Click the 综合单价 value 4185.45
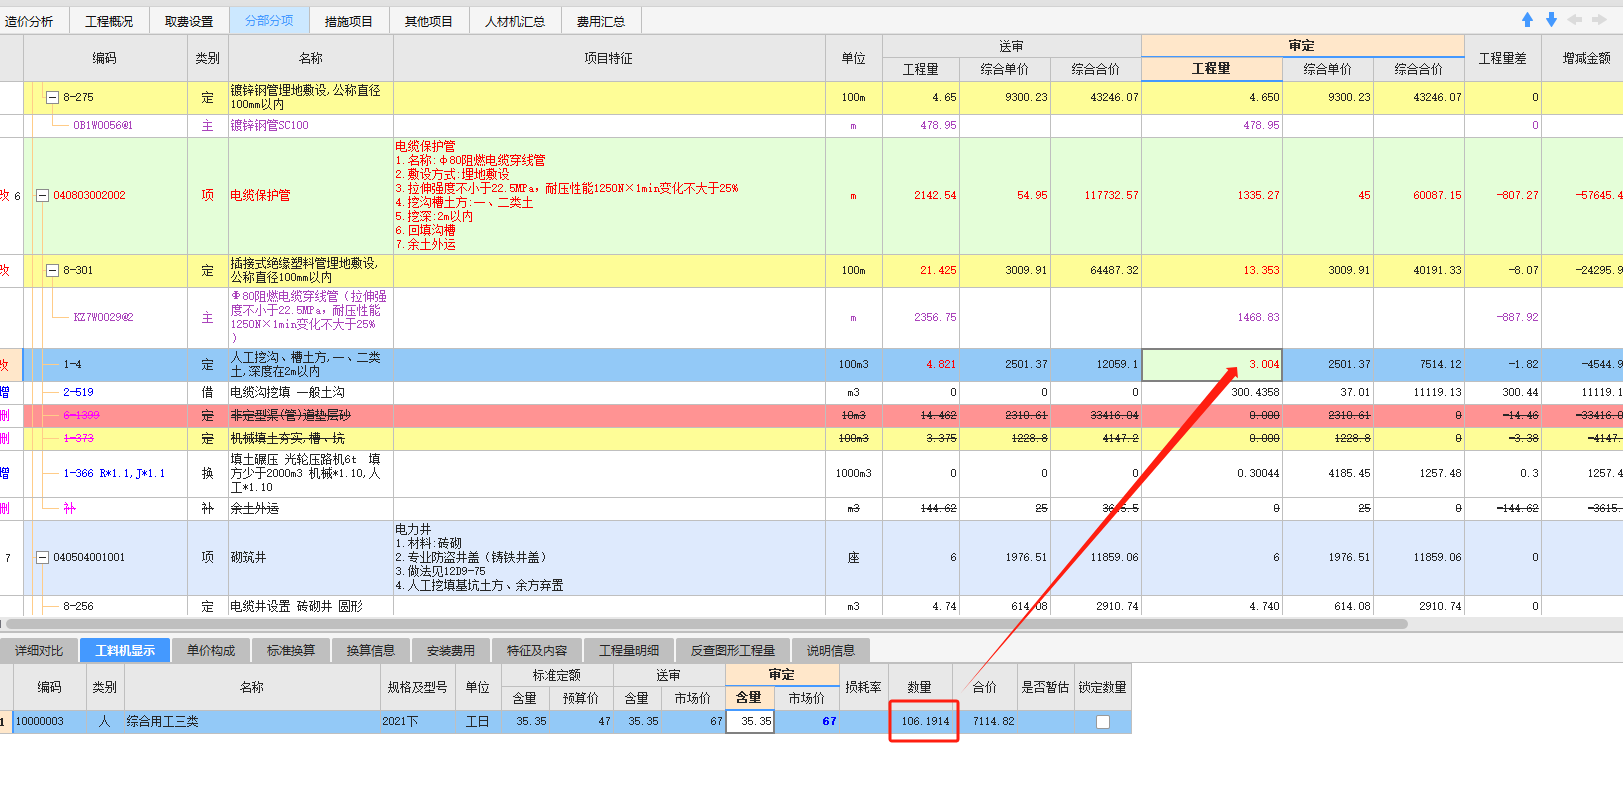 tap(1349, 474)
